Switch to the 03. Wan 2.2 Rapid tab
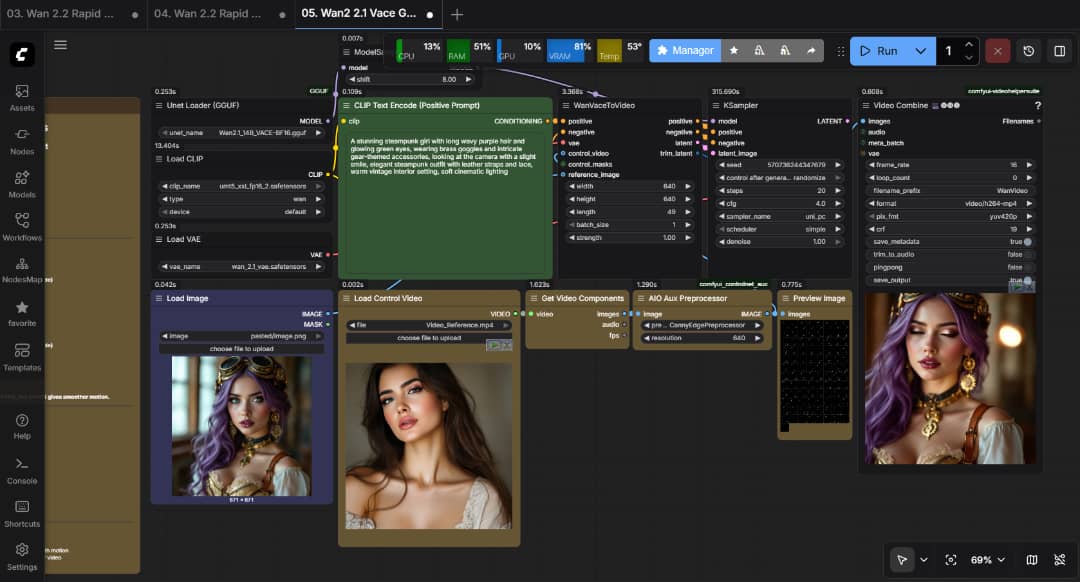This screenshot has height=582, width=1080. click(x=60, y=14)
